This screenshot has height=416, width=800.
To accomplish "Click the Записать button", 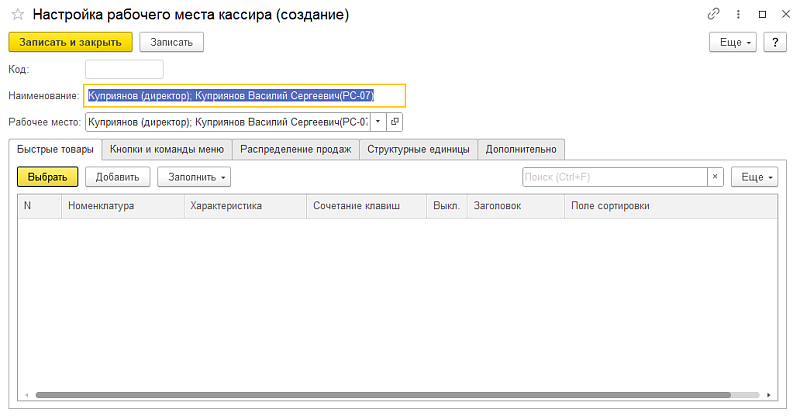I will coord(172,42).
